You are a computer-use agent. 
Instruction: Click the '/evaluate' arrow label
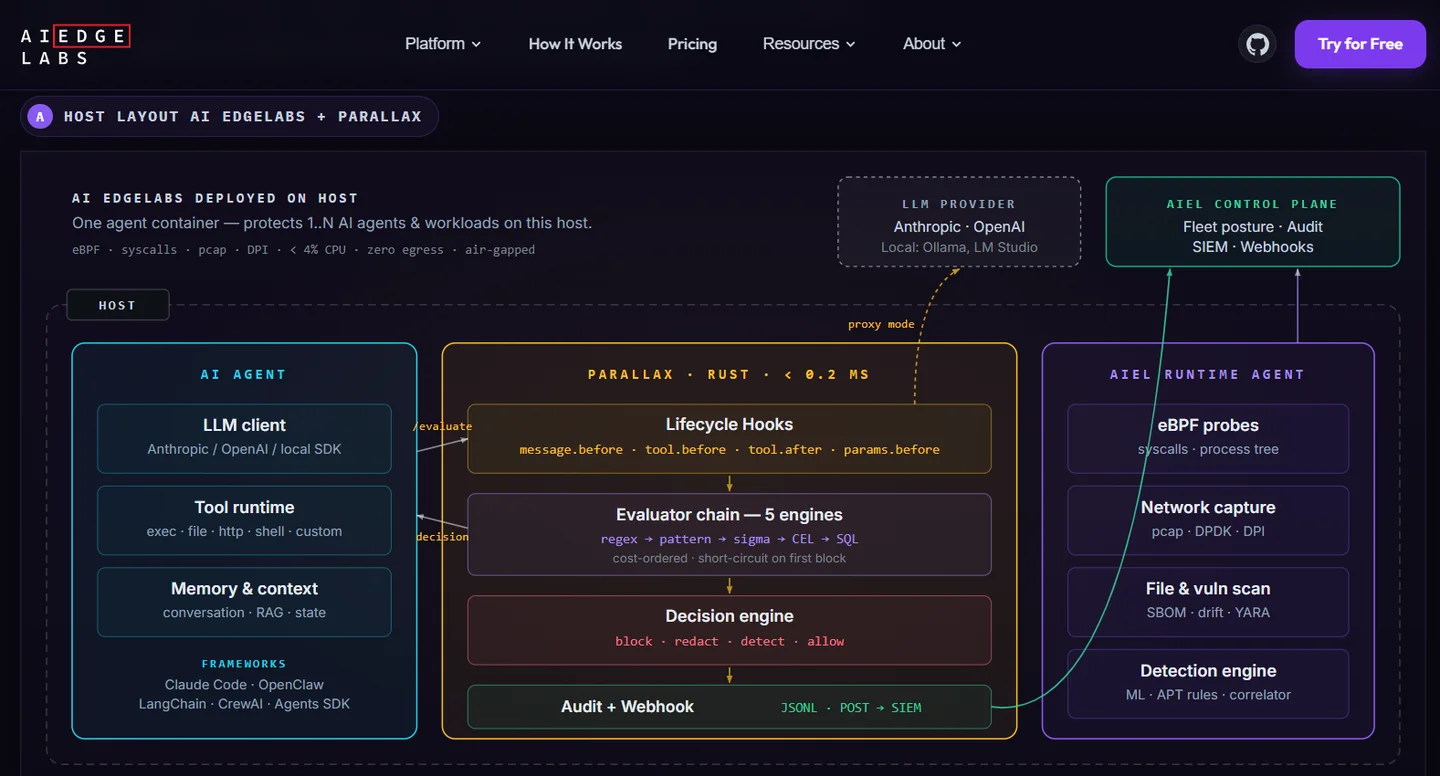pos(442,426)
